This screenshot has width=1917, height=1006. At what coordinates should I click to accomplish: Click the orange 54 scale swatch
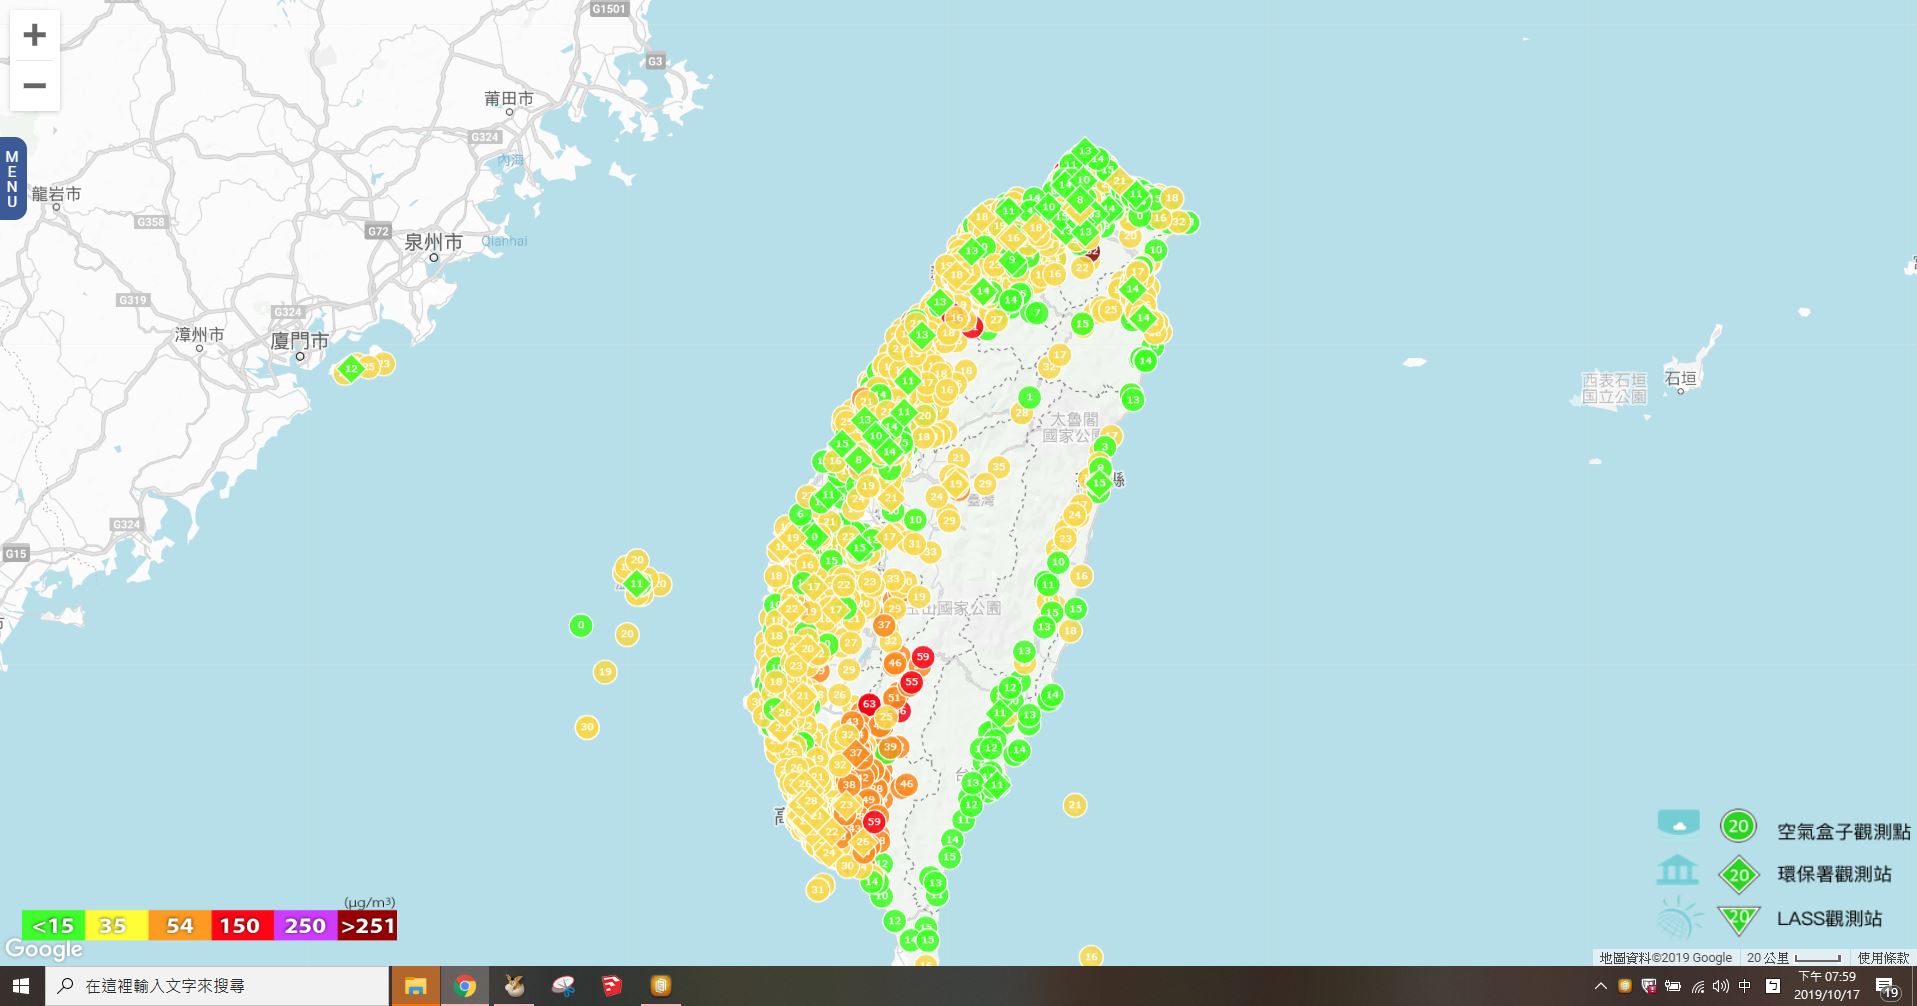coord(180,926)
